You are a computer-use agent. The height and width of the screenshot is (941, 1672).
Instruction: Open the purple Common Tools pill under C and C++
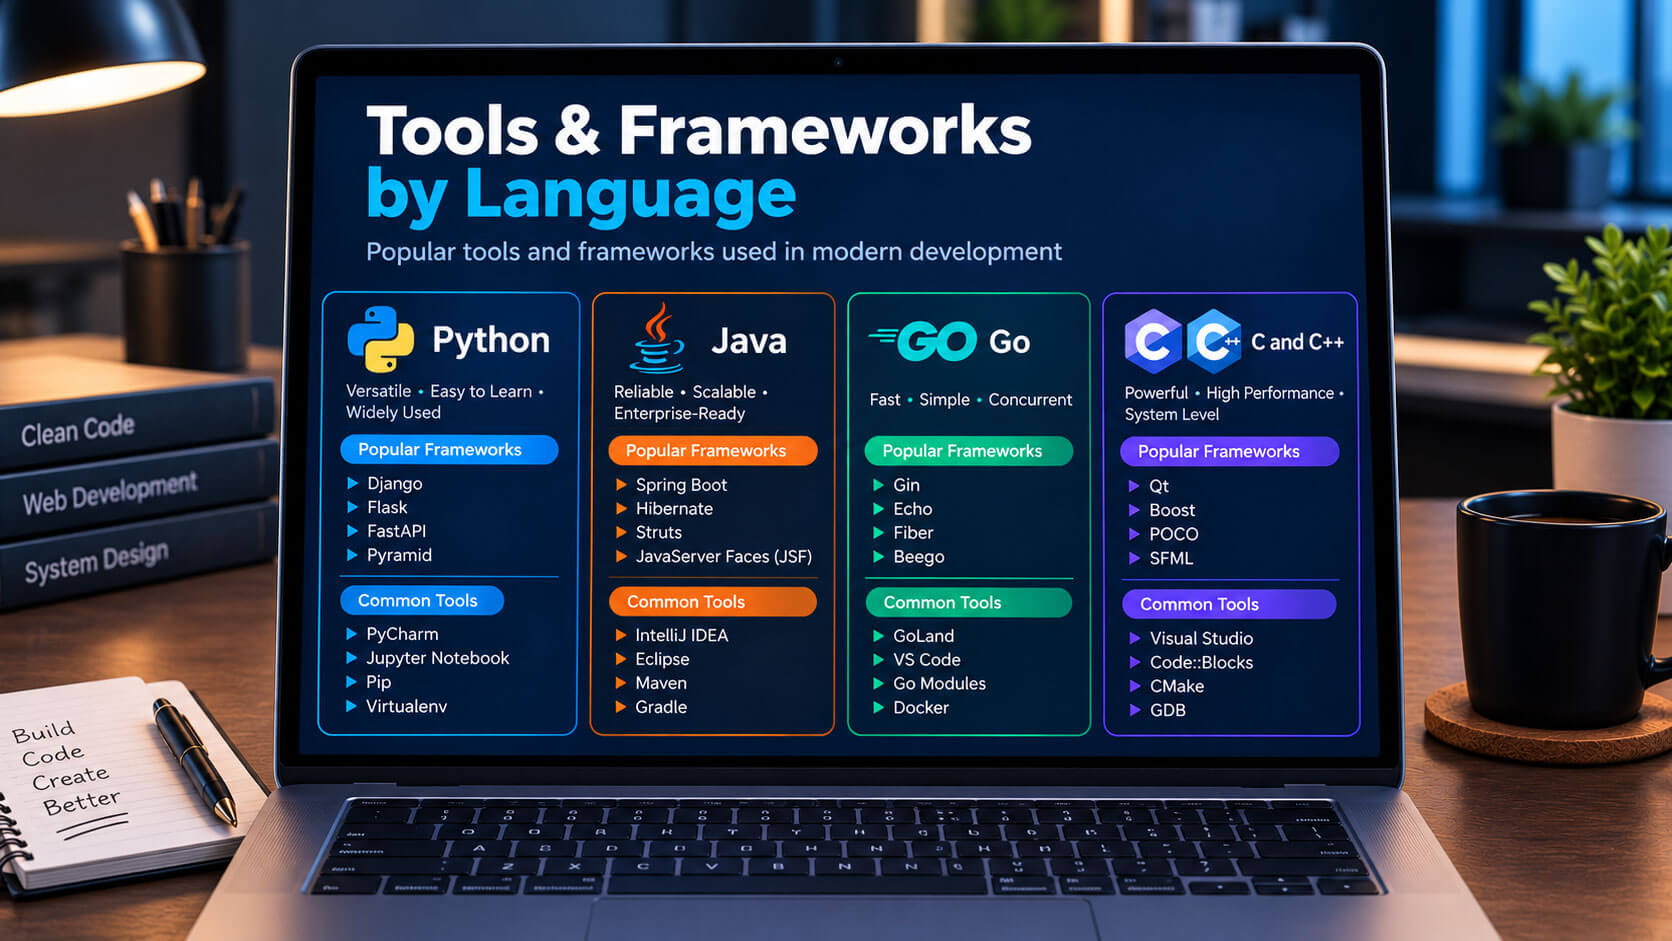[x=1229, y=604]
